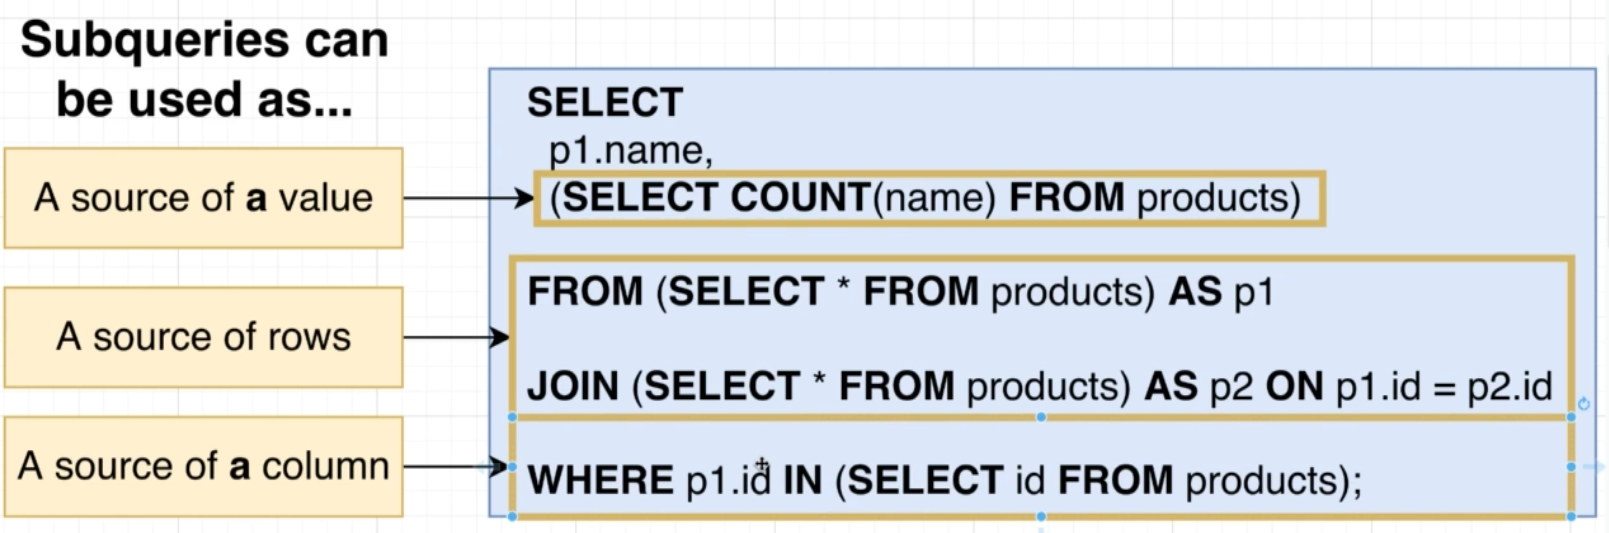
Task: Click the right-side connection arrow of the selected box
Action: (x=1597, y=467)
